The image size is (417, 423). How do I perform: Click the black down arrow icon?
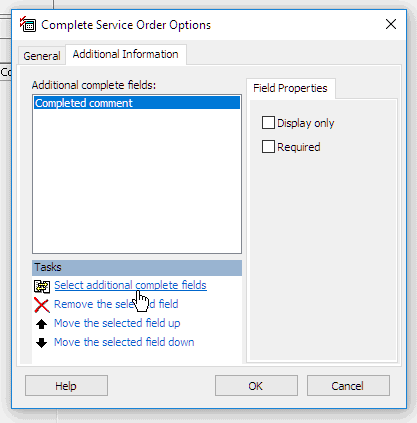click(42, 343)
